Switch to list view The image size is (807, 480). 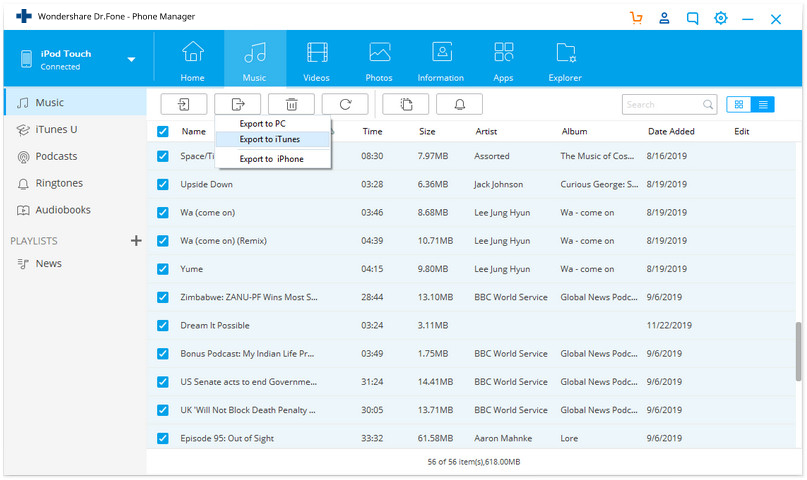coord(763,104)
